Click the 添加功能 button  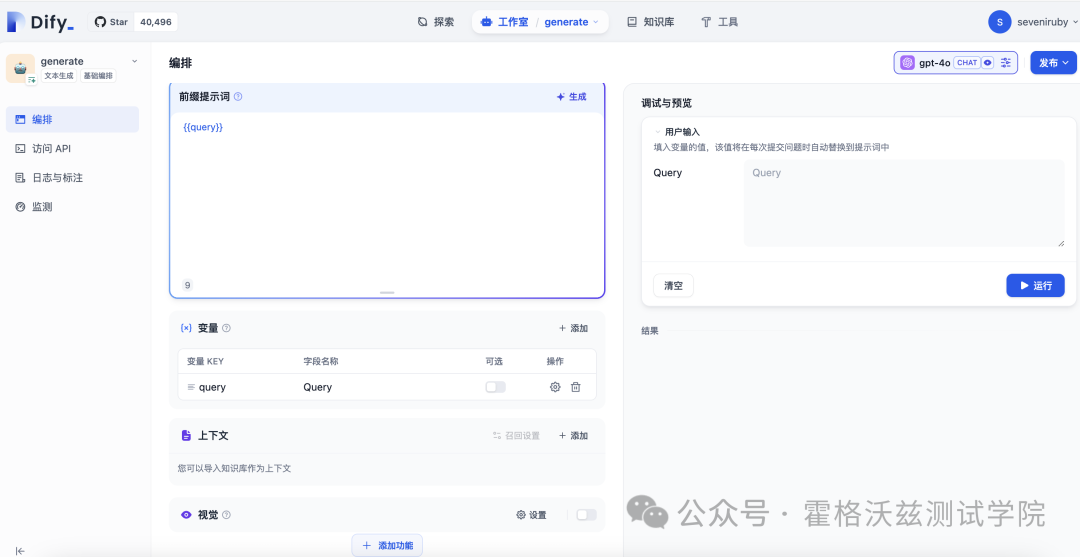tap(387, 545)
